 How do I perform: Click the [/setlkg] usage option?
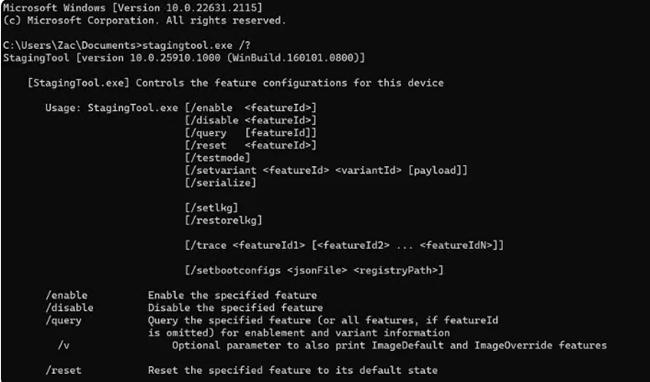click(211, 208)
